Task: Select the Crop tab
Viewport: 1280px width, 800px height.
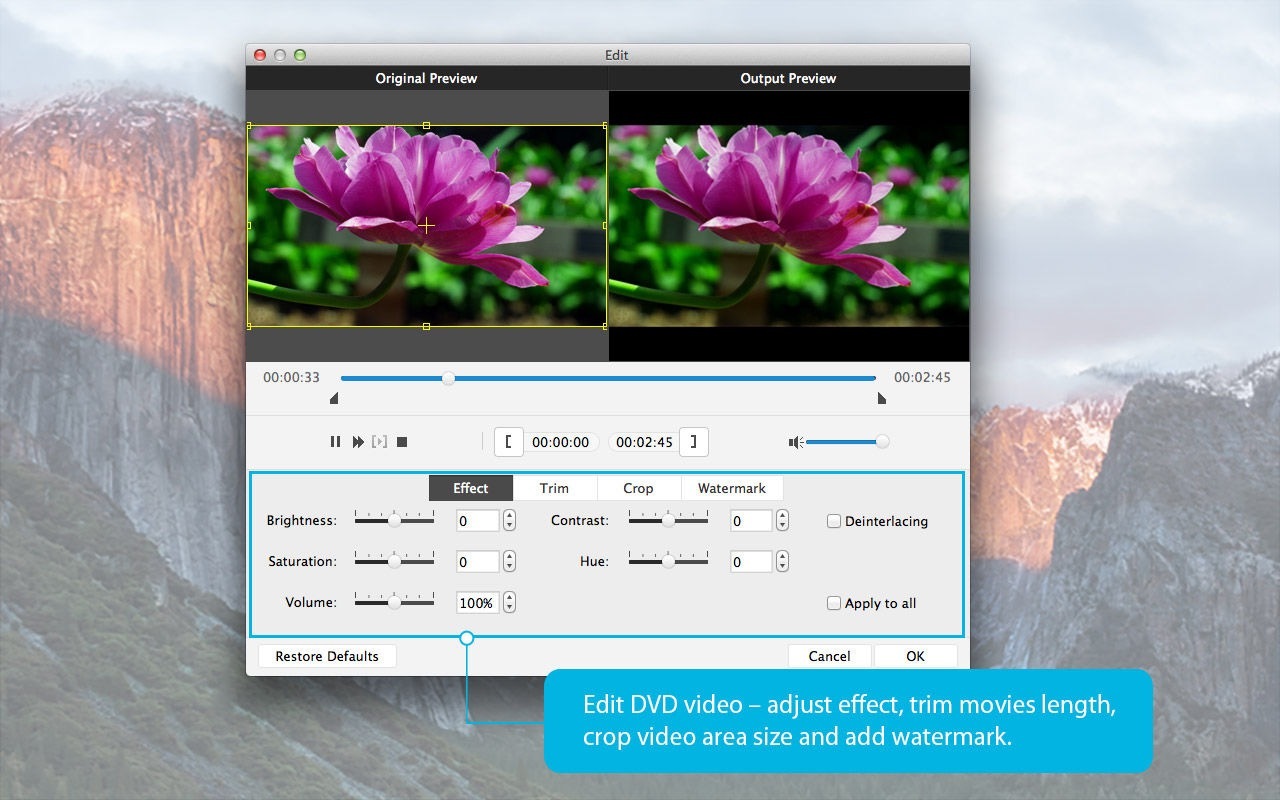Action: click(638, 488)
